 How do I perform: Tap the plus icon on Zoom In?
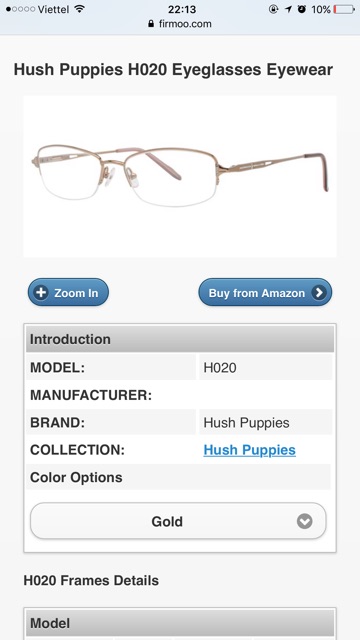pyautogui.click(x=41, y=293)
